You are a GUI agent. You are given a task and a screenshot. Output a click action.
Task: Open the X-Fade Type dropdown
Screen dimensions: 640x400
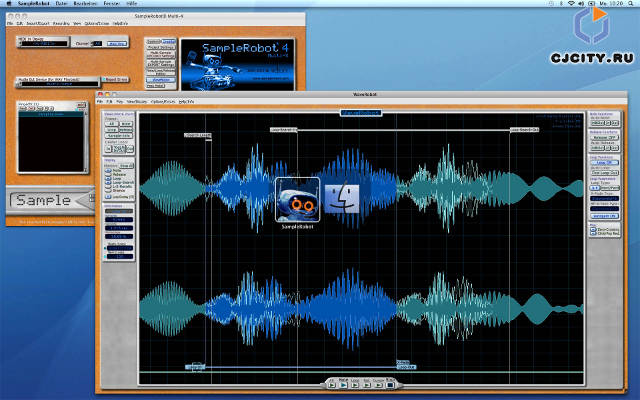click(x=604, y=198)
